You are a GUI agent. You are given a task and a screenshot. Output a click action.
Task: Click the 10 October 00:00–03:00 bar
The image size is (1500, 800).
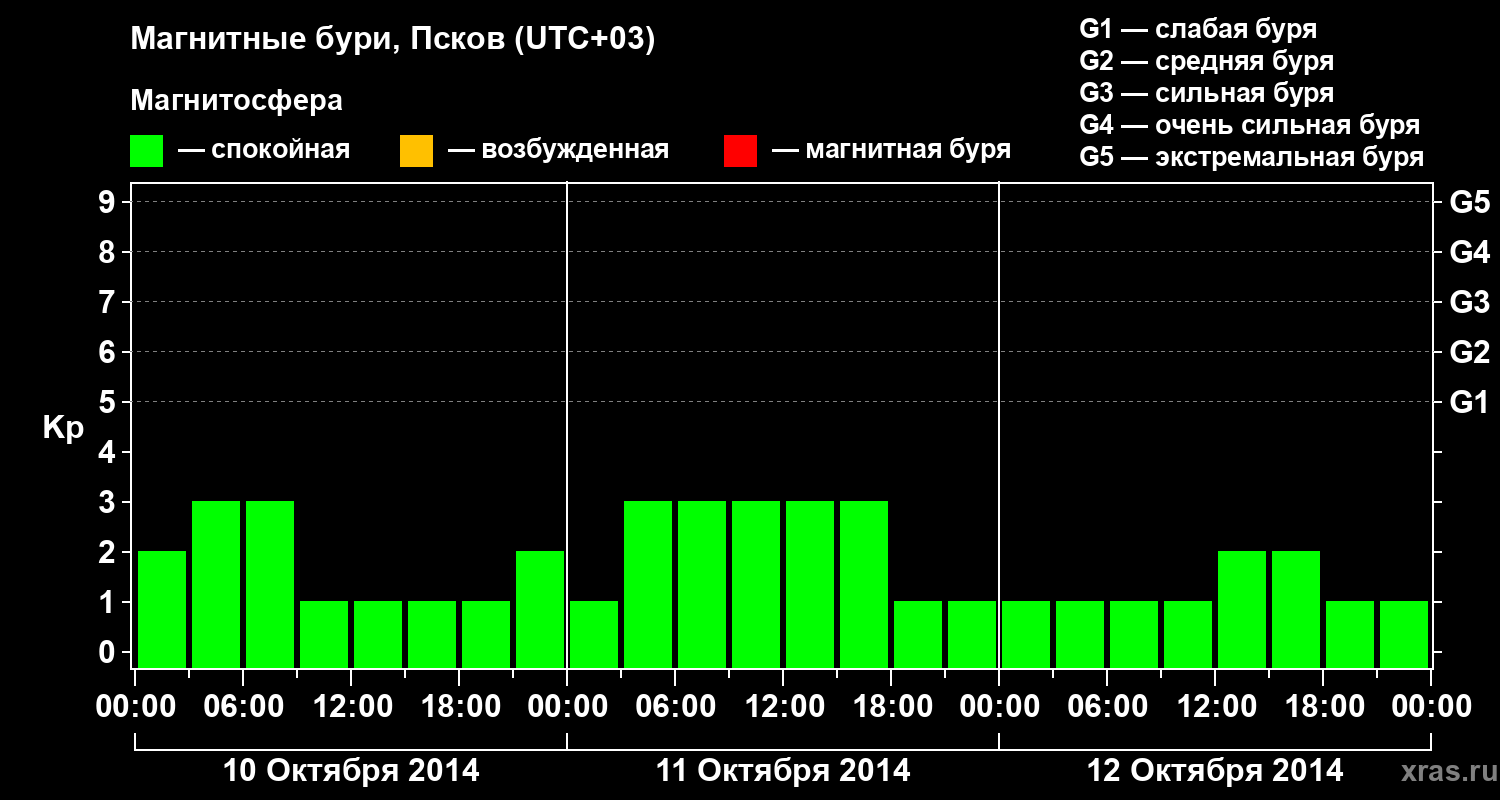point(162,609)
